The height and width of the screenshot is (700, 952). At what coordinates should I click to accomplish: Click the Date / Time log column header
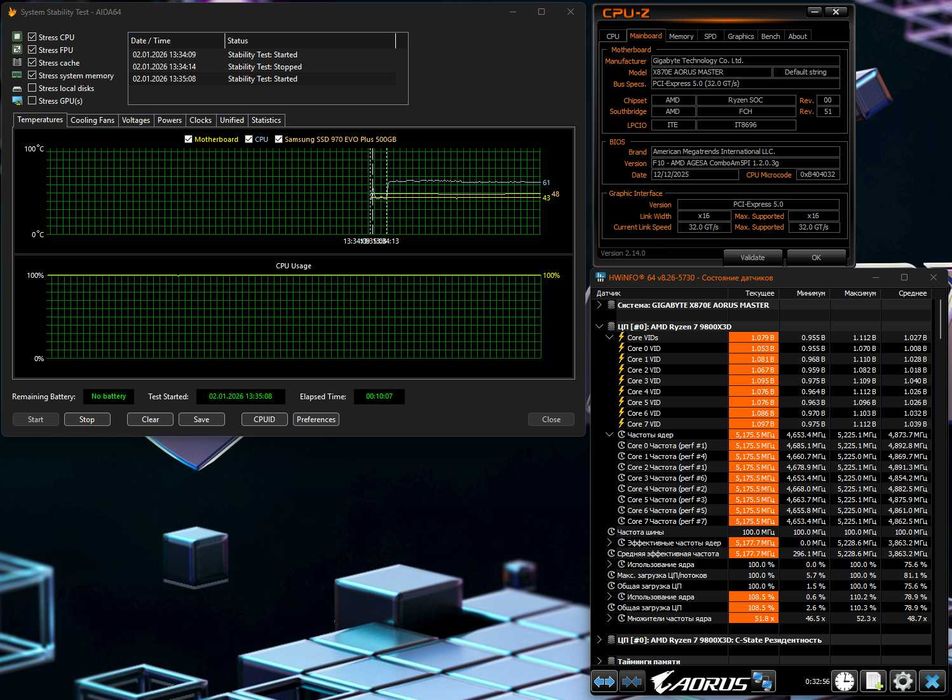tap(176, 41)
